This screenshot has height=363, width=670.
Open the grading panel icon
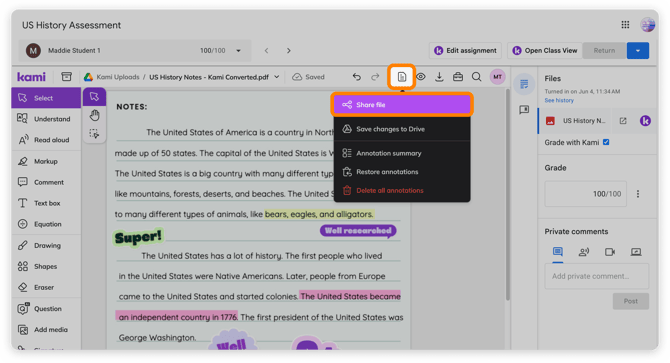click(524, 84)
